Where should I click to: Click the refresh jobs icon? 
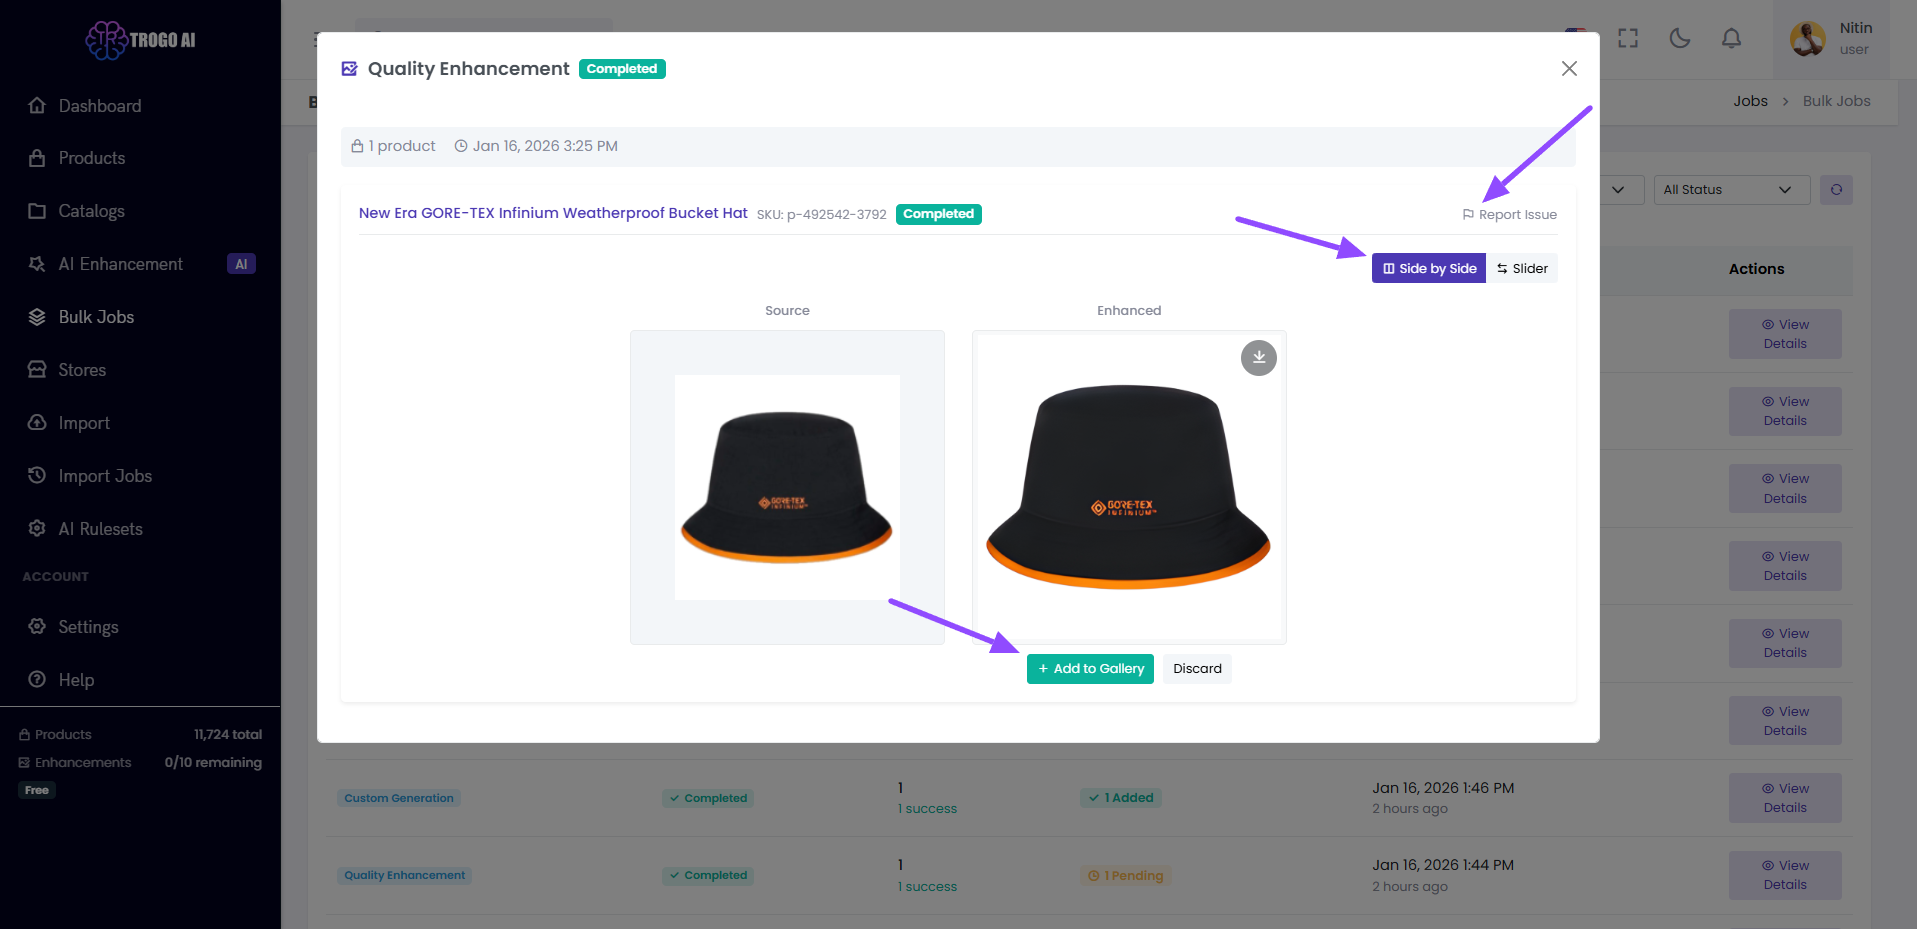coord(1836,190)
